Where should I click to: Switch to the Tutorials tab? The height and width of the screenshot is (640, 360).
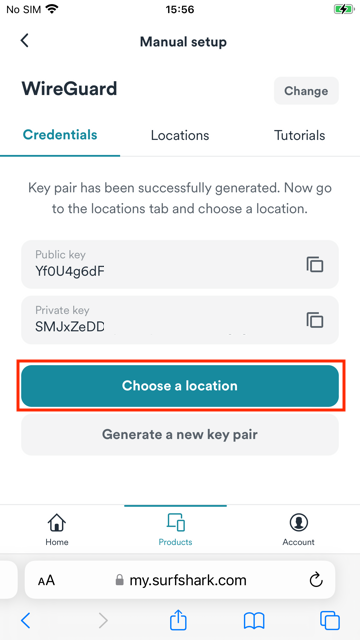pyautogui.click(x=300, y=136)
